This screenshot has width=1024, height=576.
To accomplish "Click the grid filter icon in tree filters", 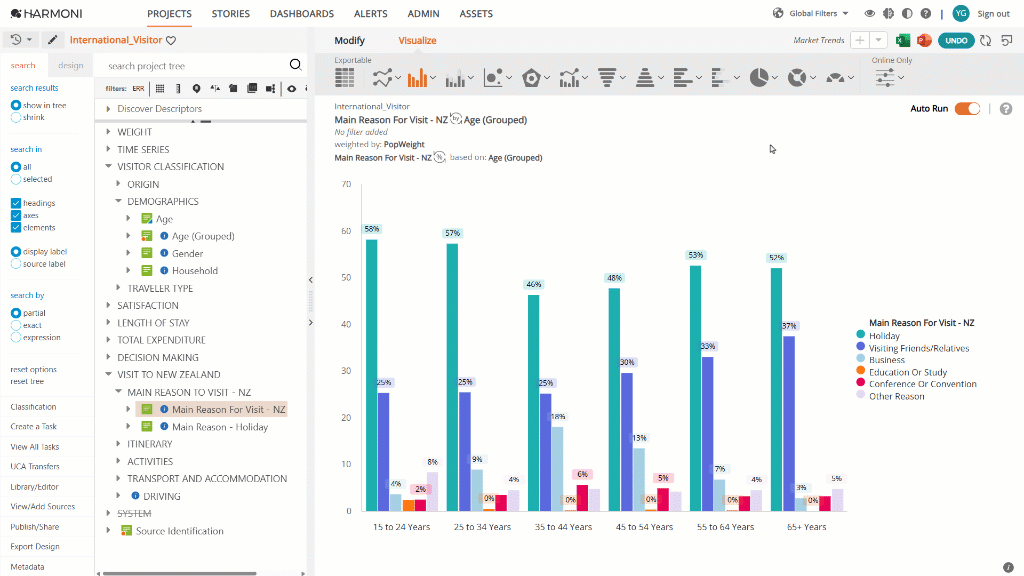I will [x=160, y=88].
